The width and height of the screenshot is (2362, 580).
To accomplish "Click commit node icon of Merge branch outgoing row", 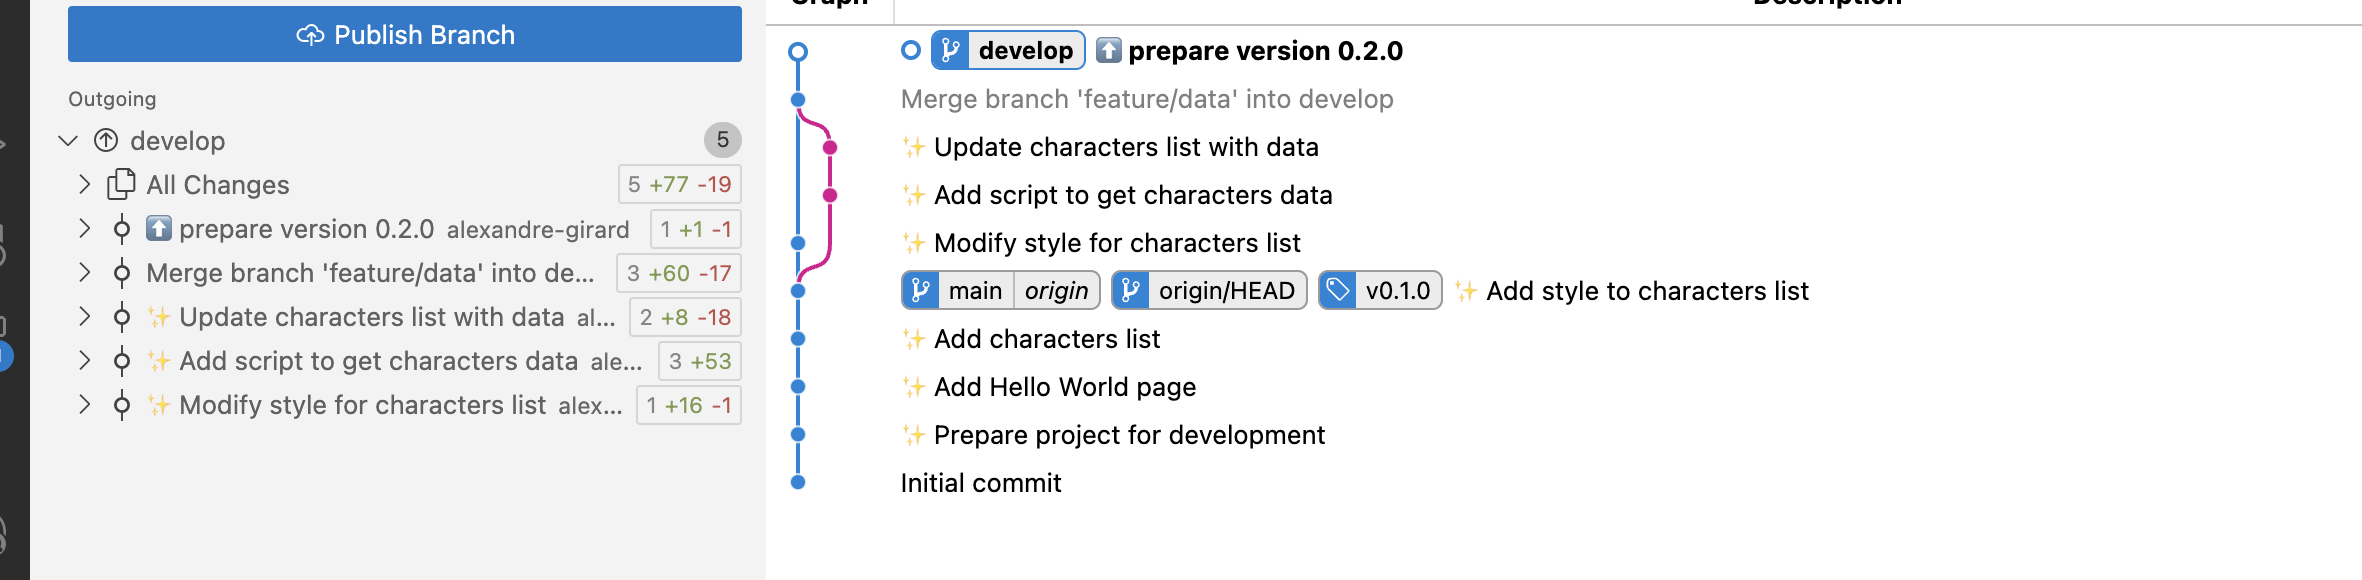I will click(x=122, y=273).
